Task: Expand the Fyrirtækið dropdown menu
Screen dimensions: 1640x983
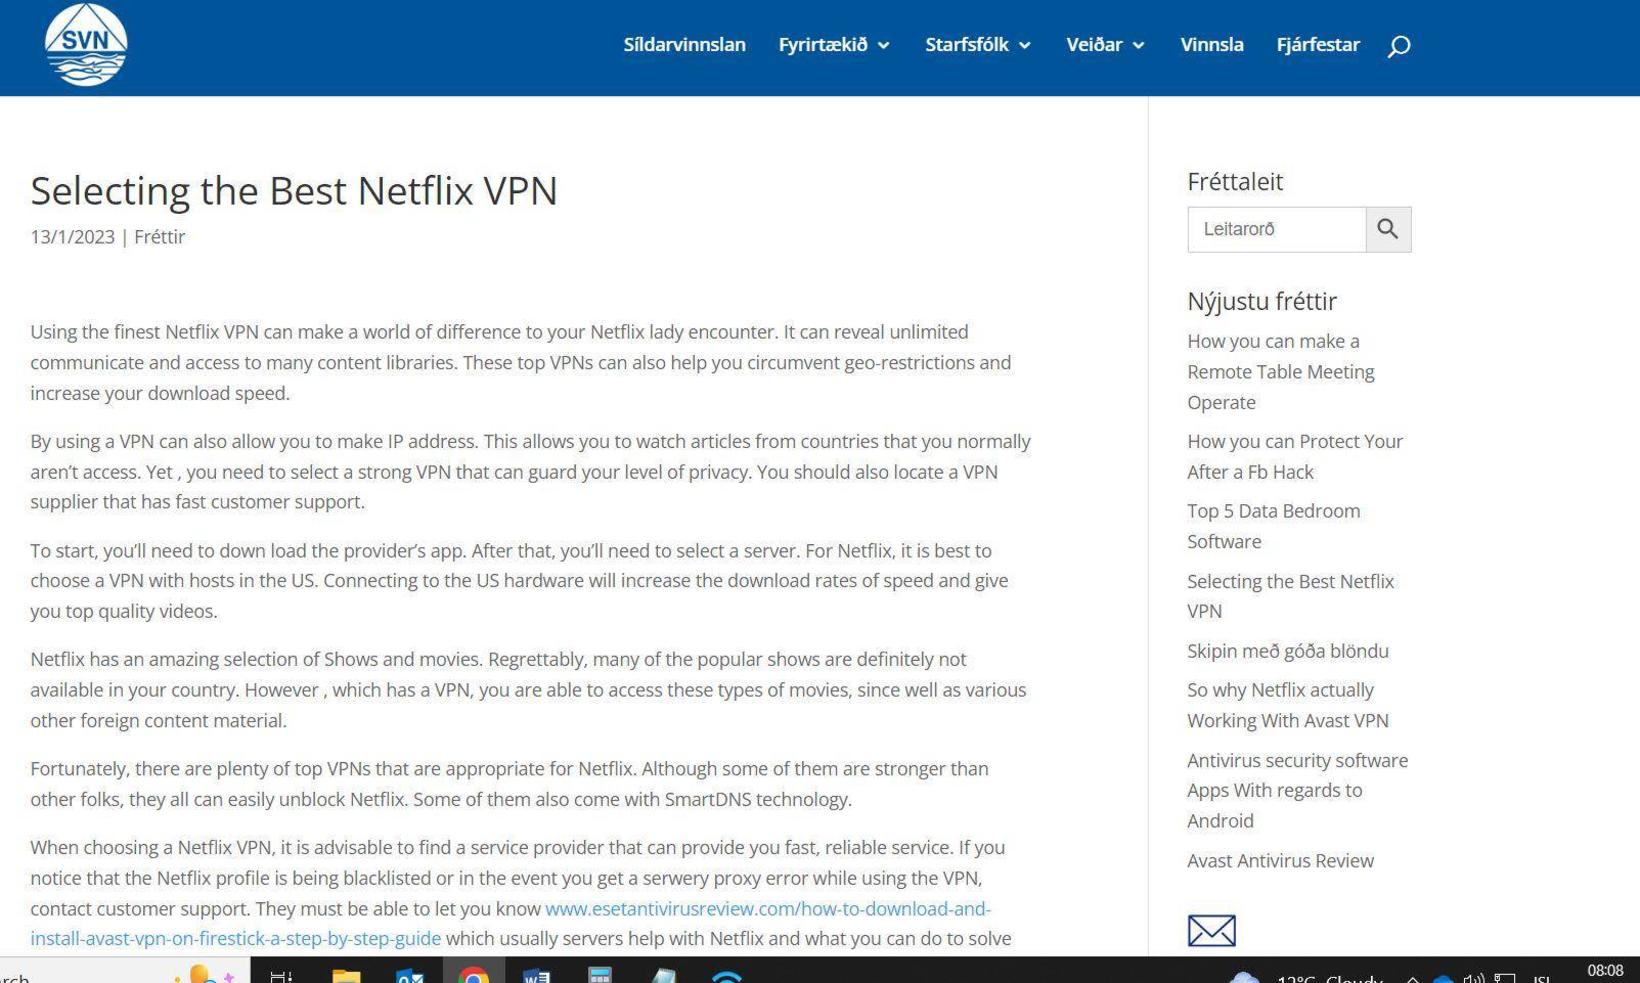Action: (x=834, y=45)
